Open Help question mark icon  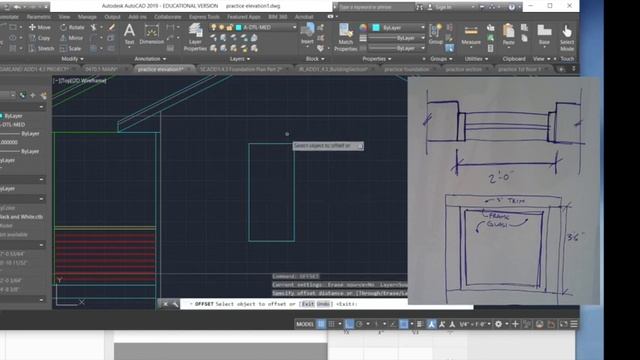(511, 7)
